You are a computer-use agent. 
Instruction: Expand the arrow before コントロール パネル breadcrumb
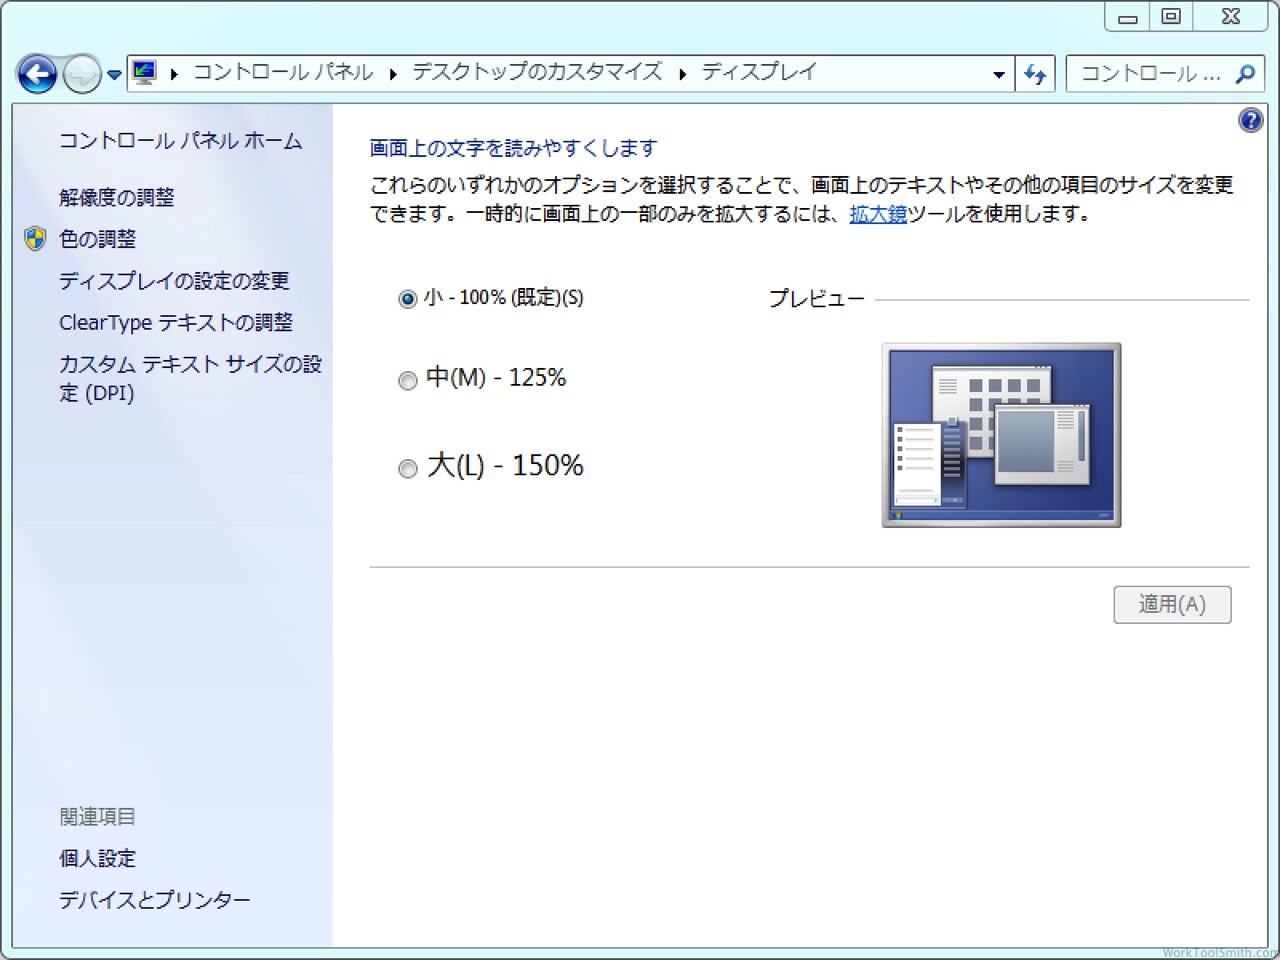pos(174,74)
